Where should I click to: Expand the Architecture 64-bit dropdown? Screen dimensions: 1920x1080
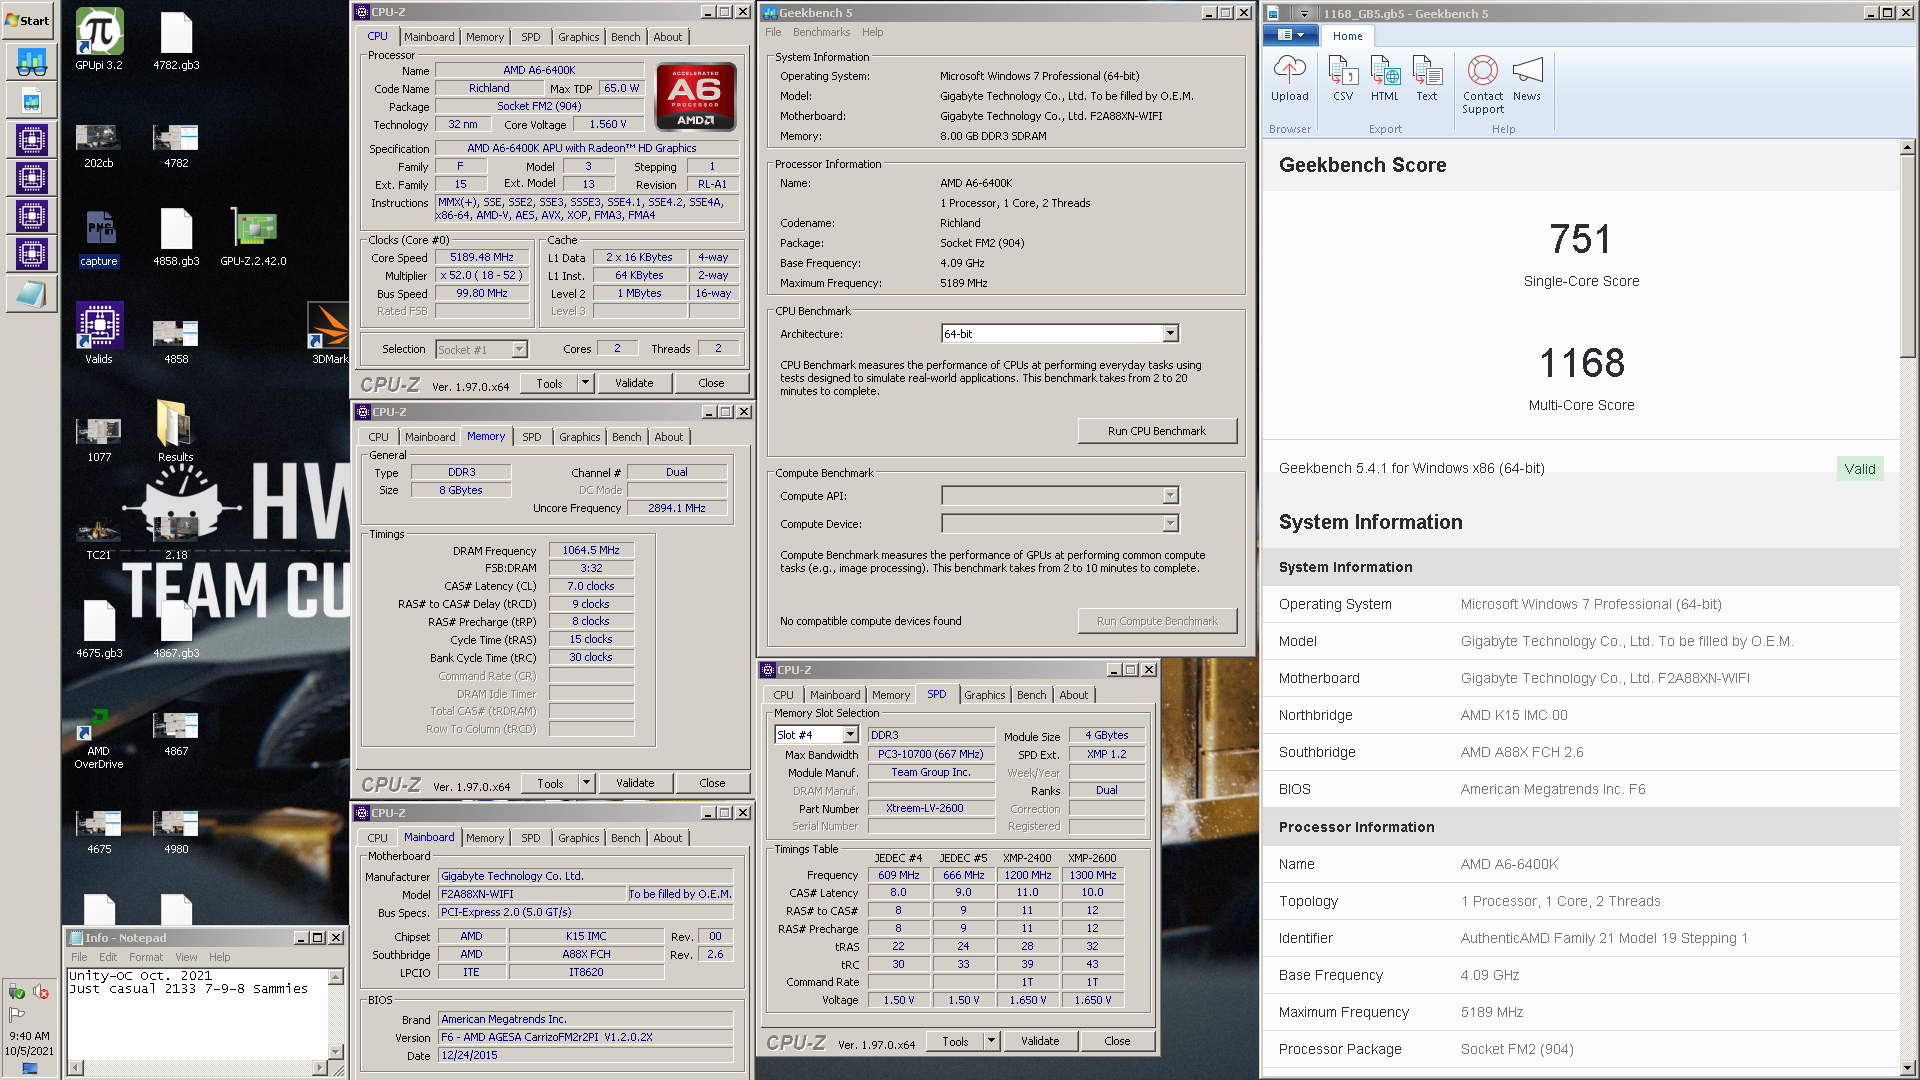coord(1170,333)
